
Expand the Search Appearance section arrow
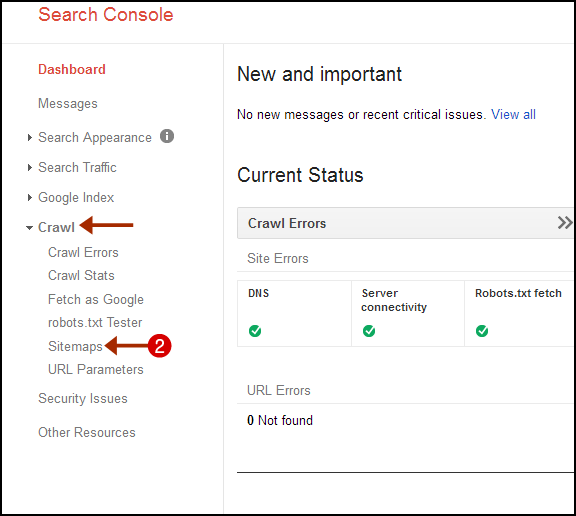tap(30, 138)
